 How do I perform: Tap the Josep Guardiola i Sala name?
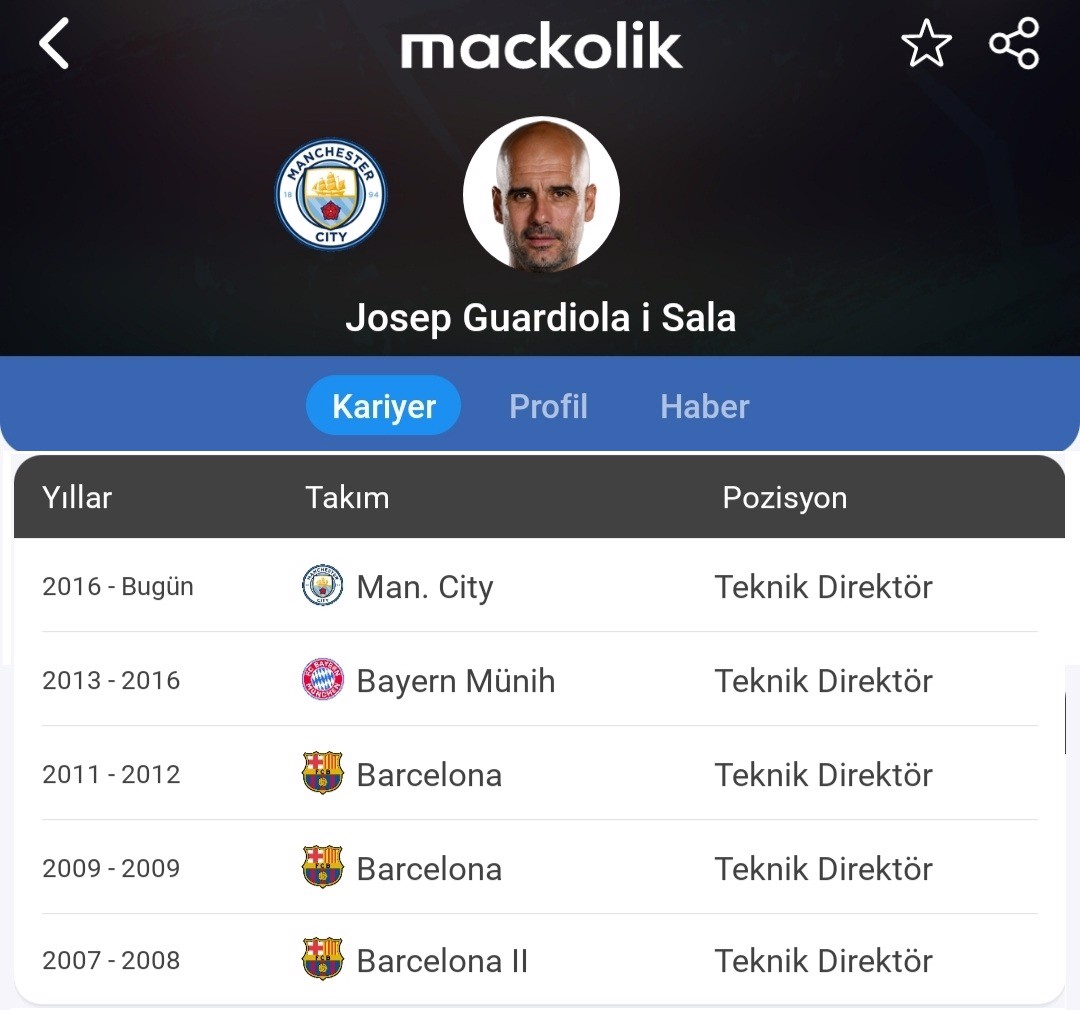coord(541,318)
